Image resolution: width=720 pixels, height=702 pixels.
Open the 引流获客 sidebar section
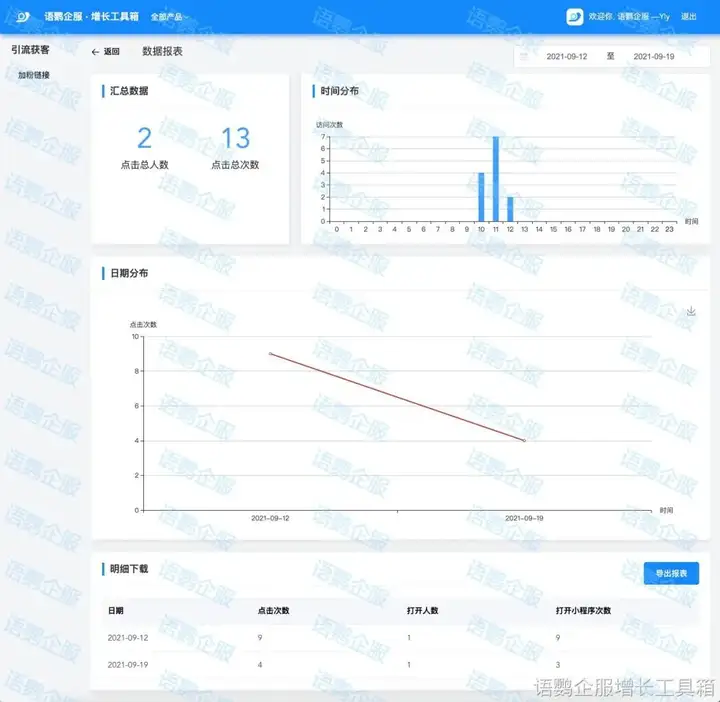click(30, 49)
